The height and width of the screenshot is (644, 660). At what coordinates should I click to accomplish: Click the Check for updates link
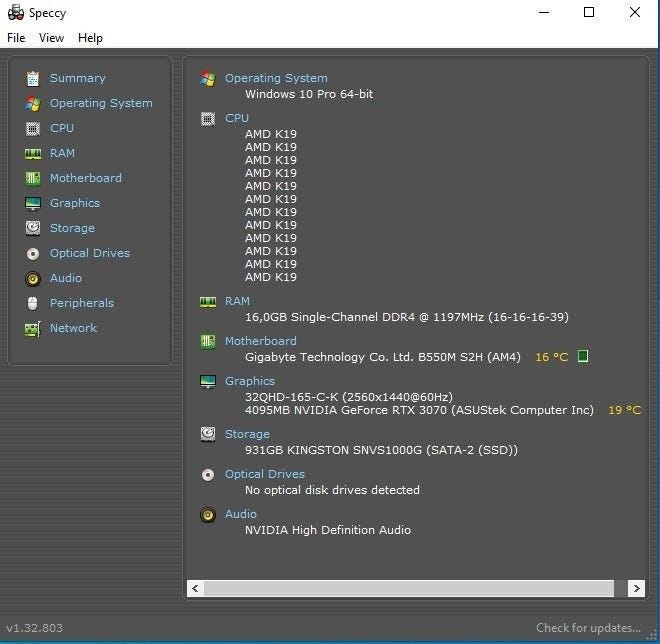click(588, 628)
